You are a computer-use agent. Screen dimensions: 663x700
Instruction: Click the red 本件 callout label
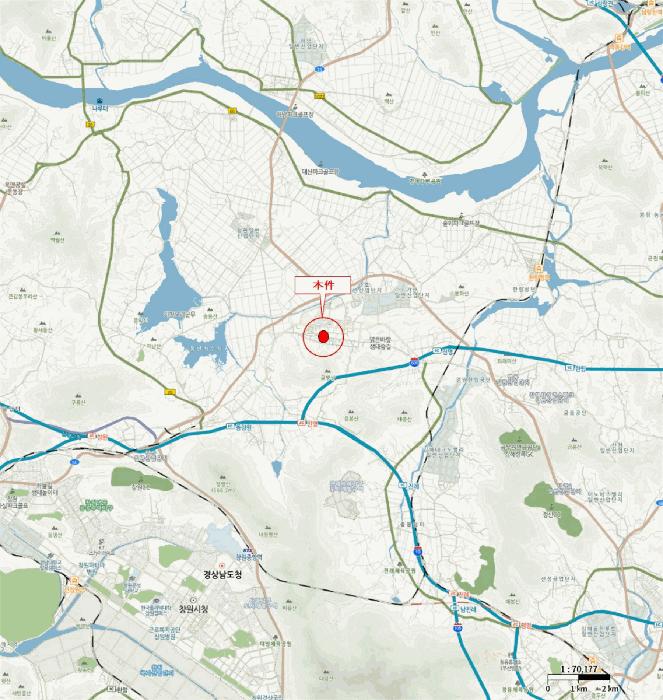(x=322, y=285)
